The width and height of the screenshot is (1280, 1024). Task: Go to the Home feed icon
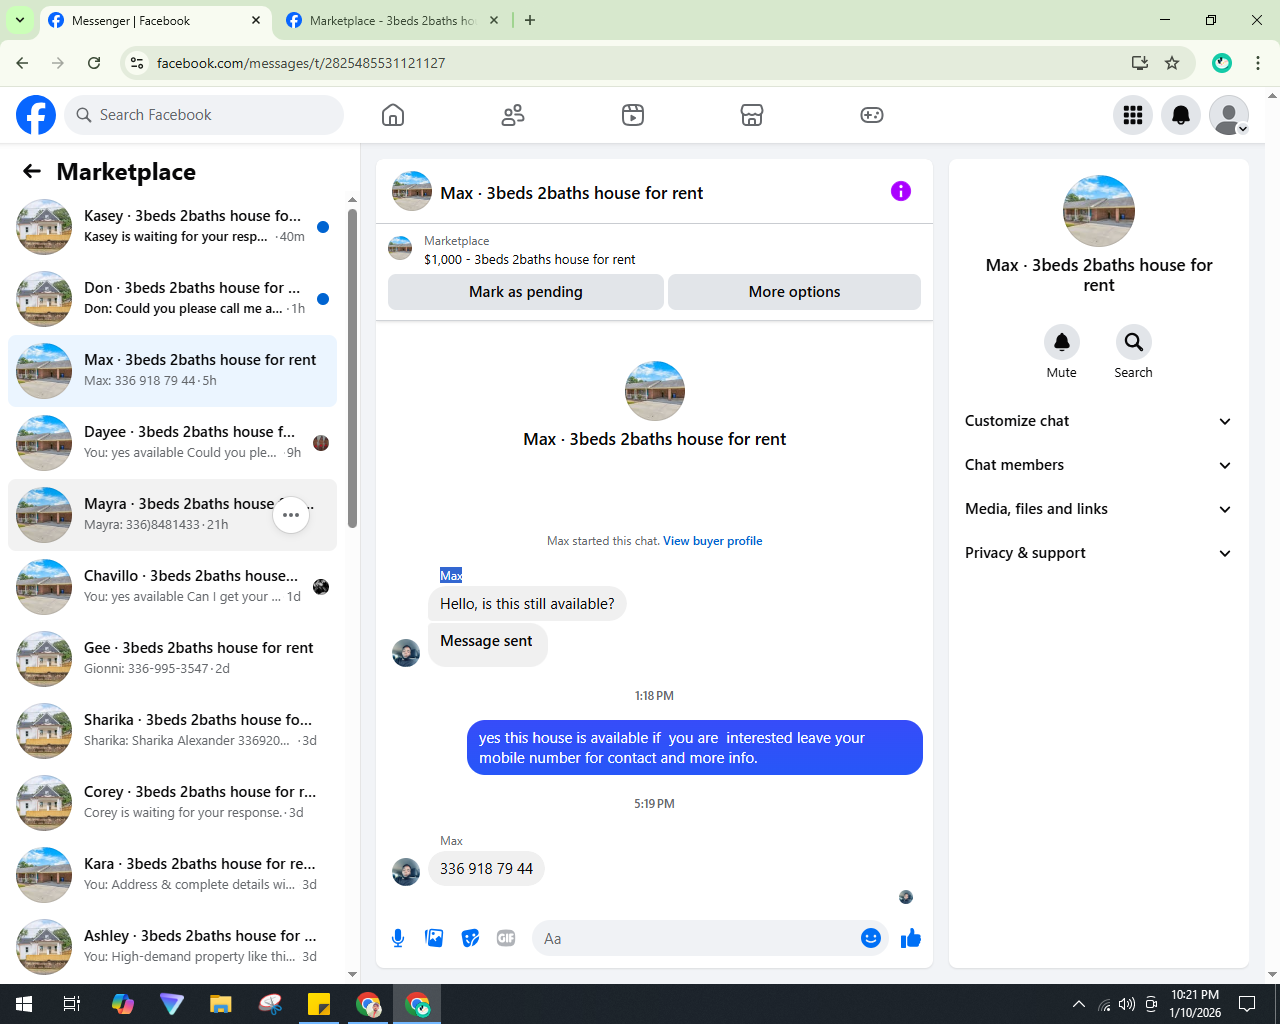393,115
